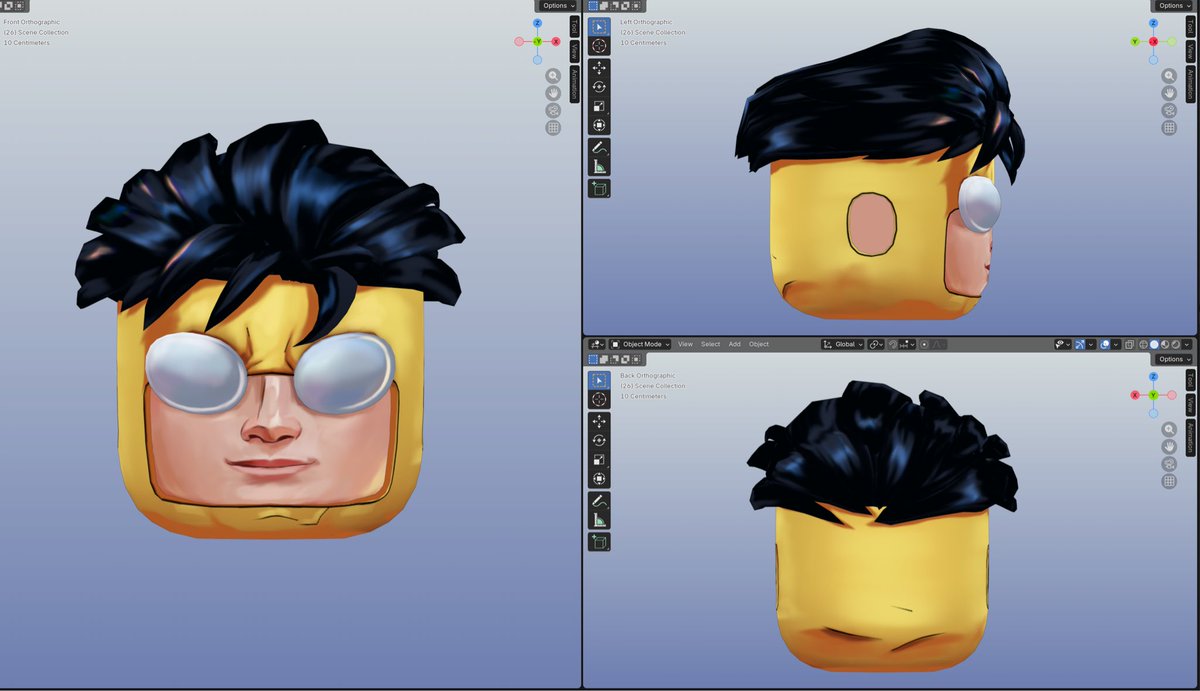Open the View menu in Back viewport
Image resolution: width=1200 pixels, height=691 pixels.
tap(685, 344)
